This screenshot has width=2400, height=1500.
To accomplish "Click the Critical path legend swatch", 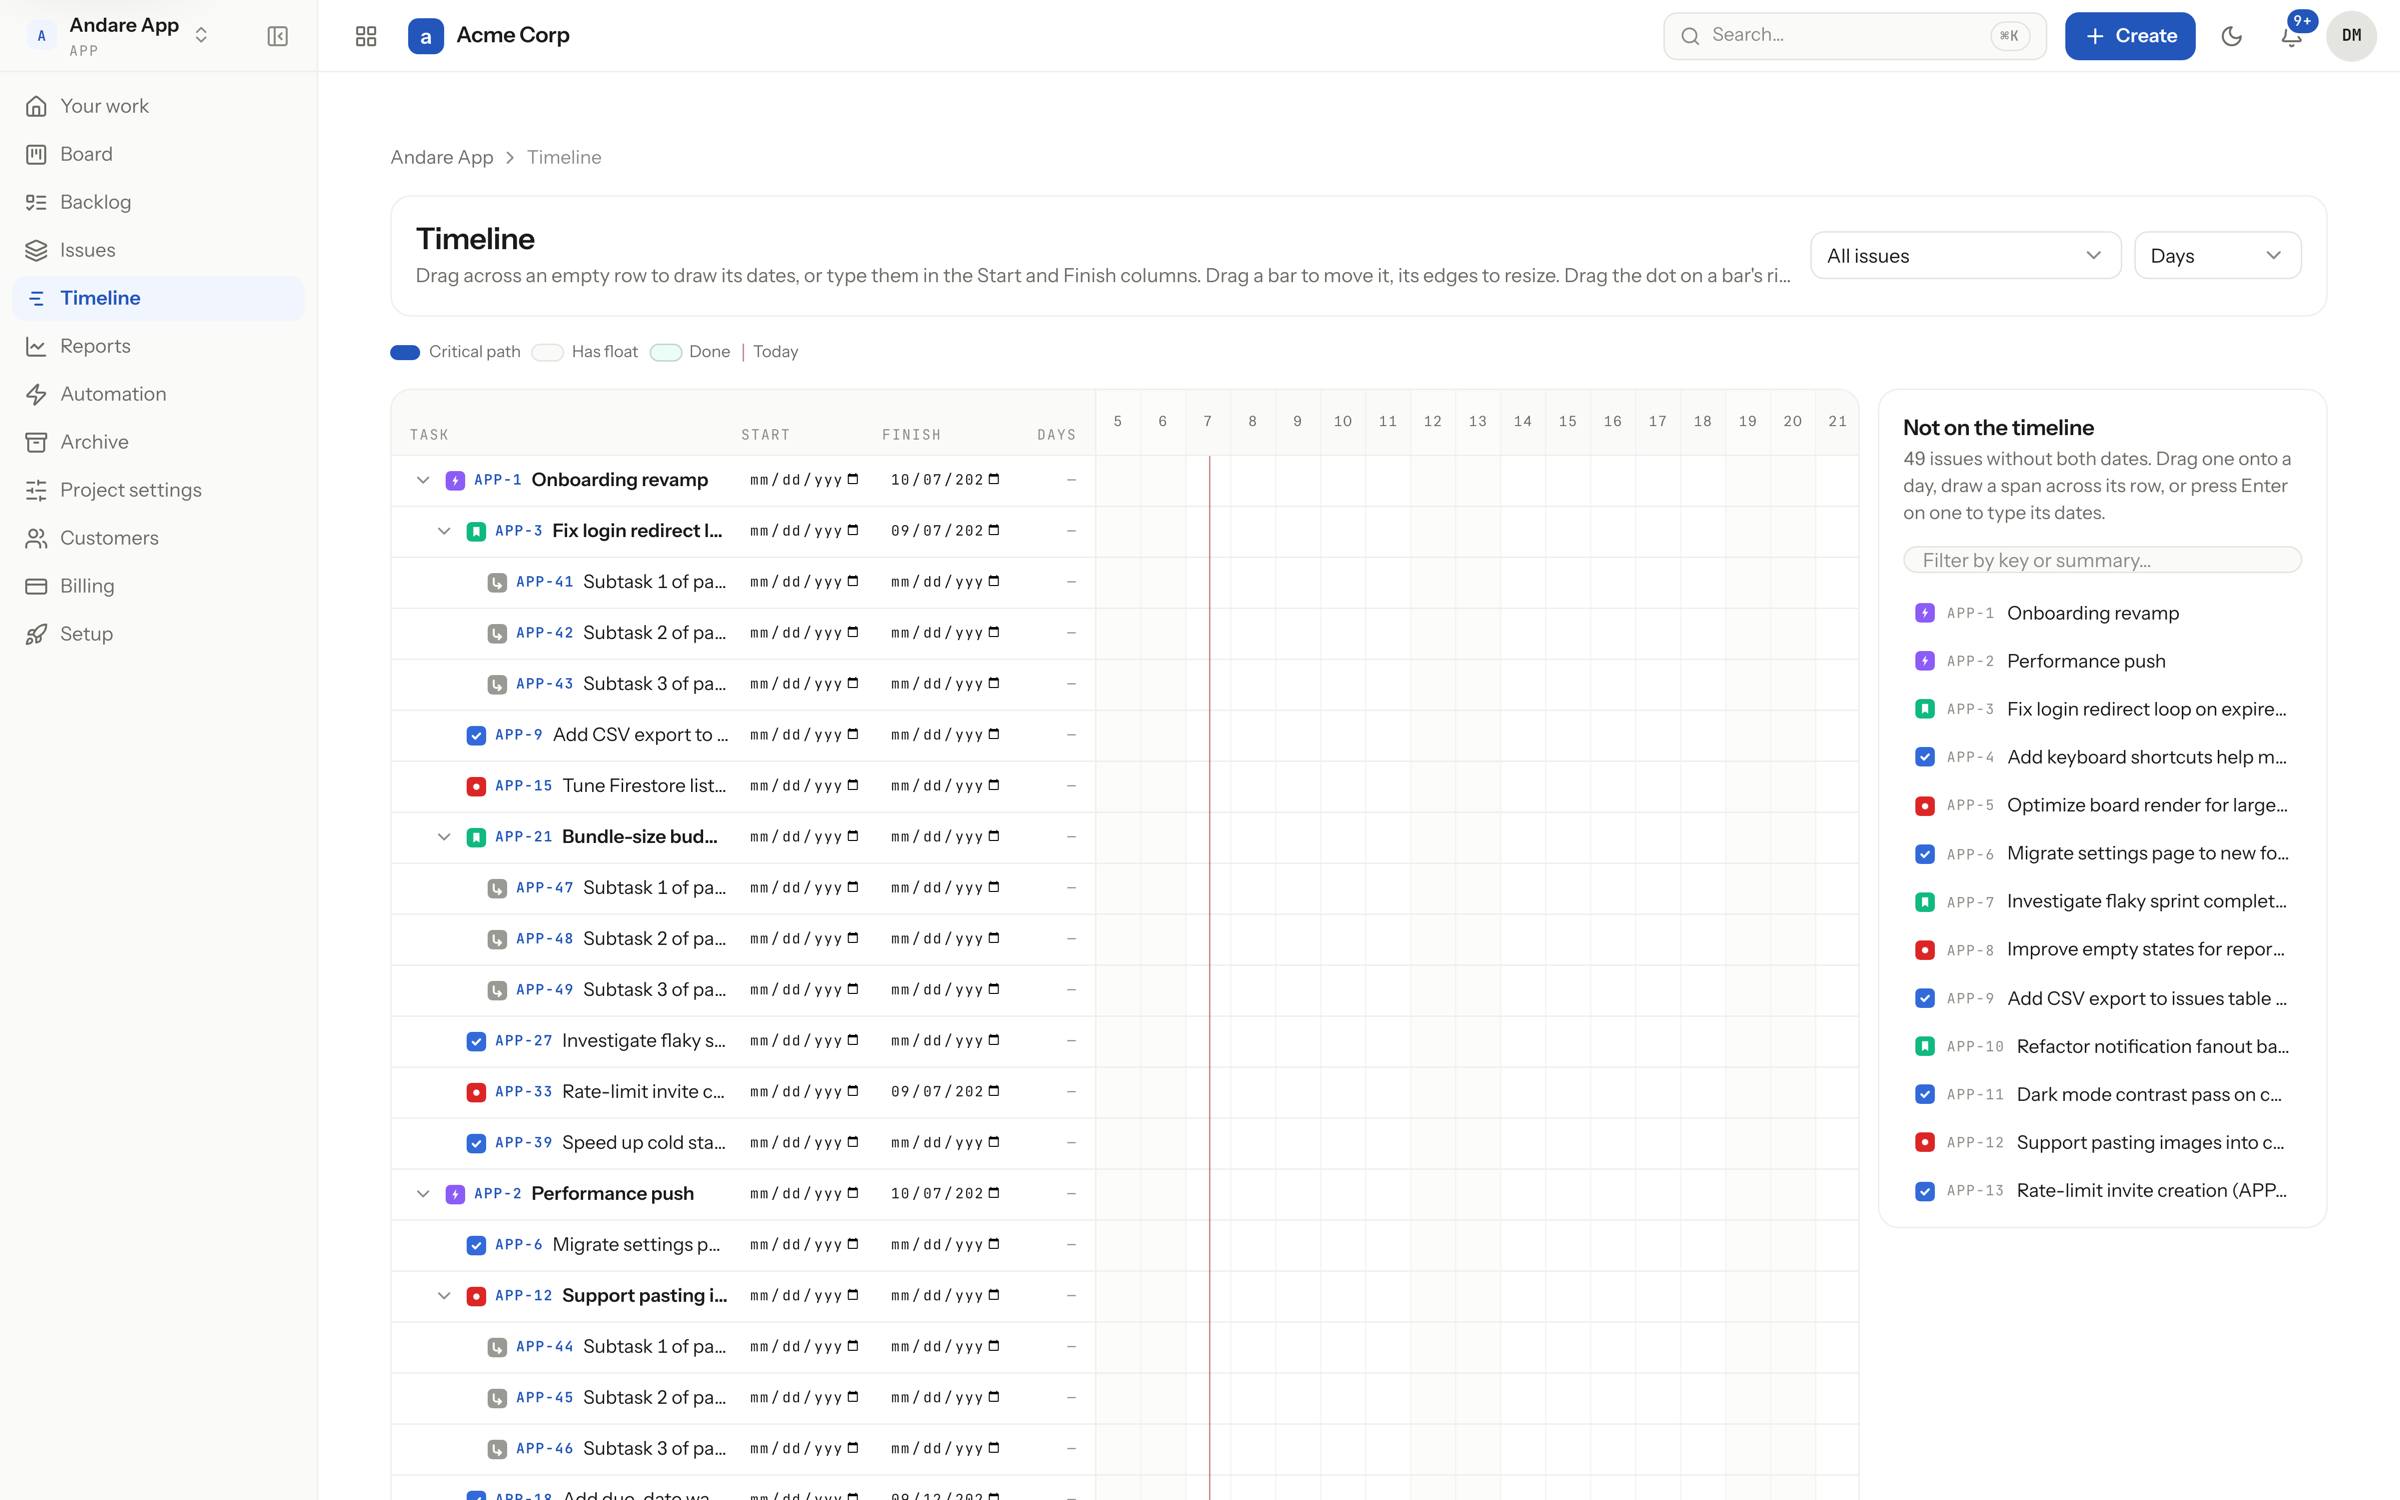I will [405, 352].
